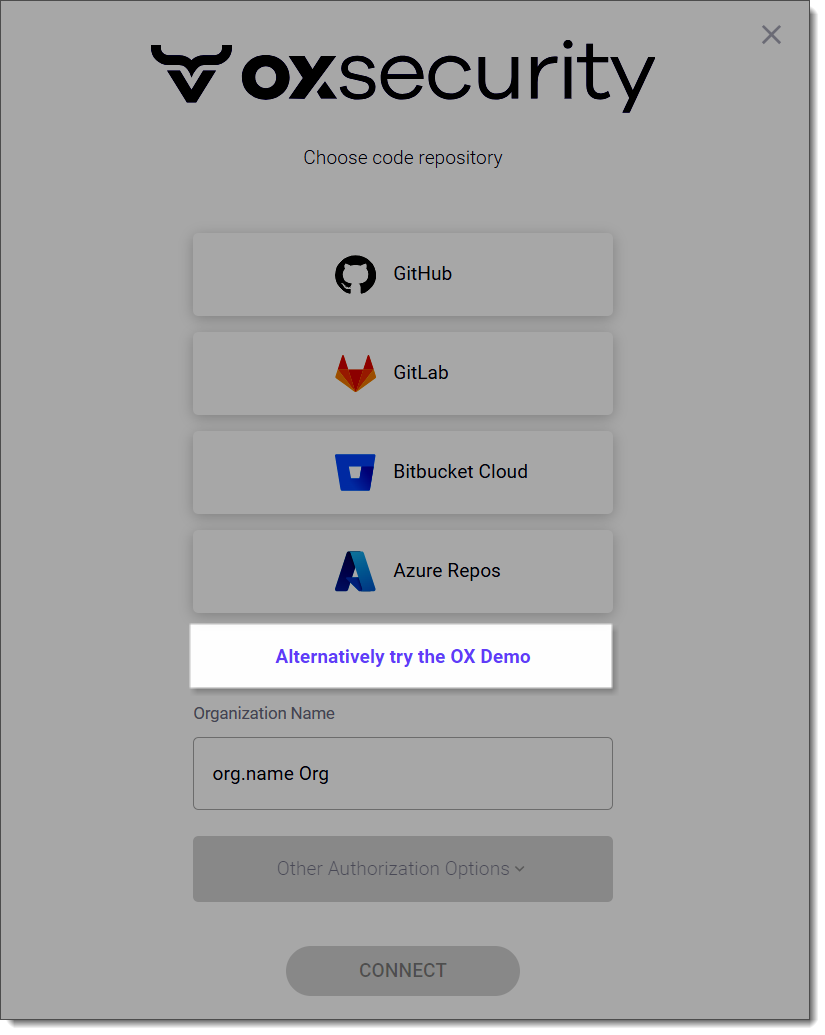Choose GitLab as code repository
The image size is (825, 1035).
coord(402,373)
